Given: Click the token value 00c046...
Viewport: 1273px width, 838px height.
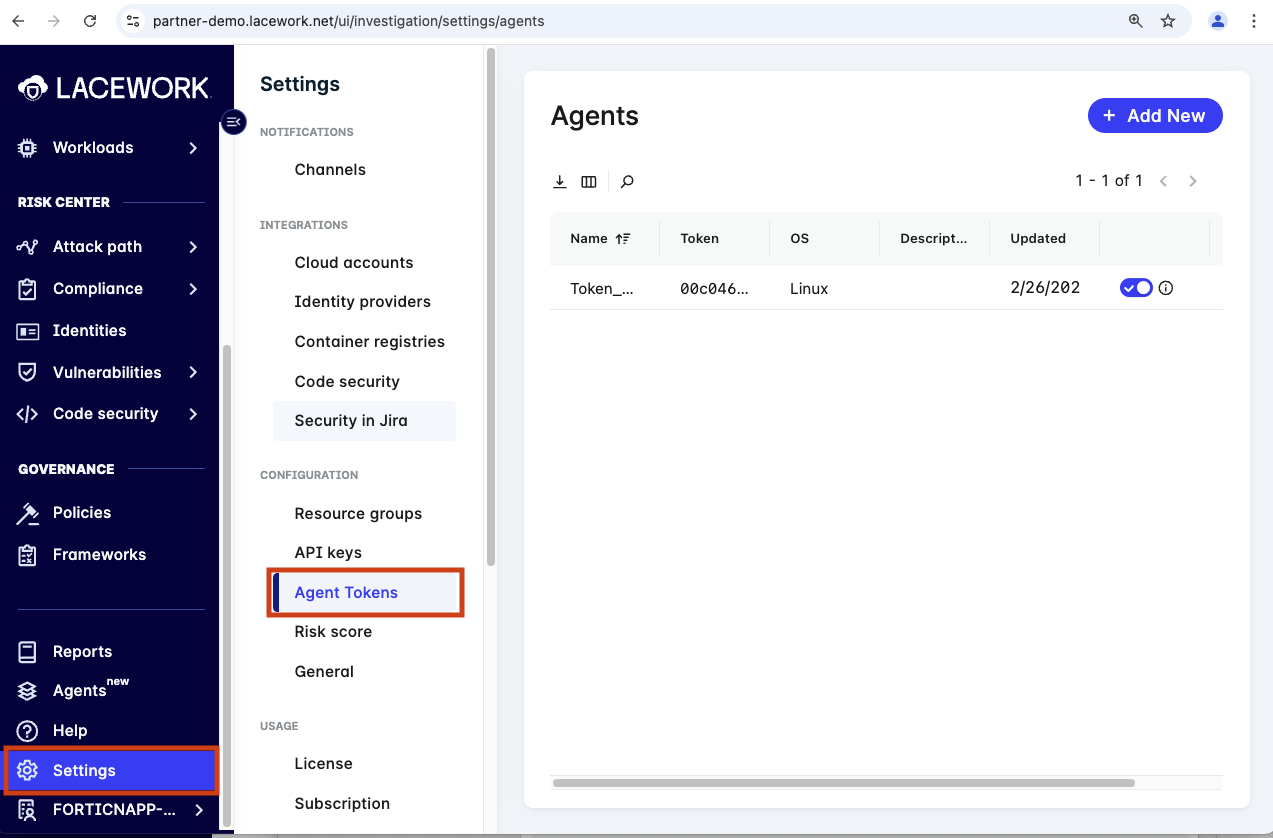Looking at the screenshot, I should click(x=714, y=289).
